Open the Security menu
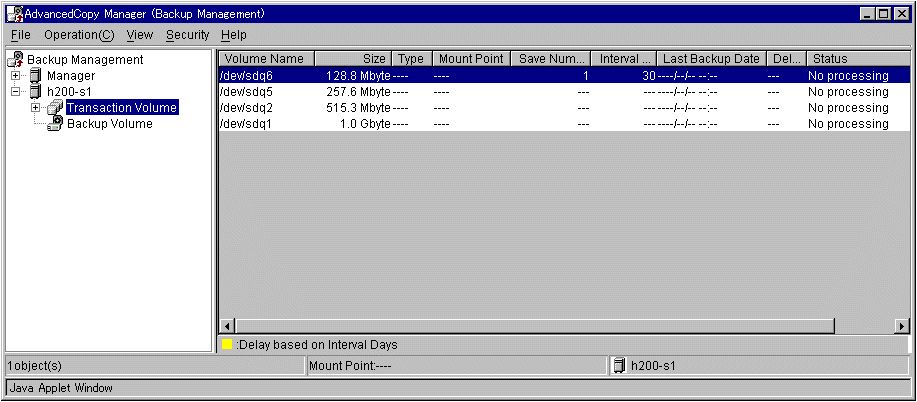Image resolution: width=917 pixels, height=402 pixels. pyautogui.click(x=187, y=35)
